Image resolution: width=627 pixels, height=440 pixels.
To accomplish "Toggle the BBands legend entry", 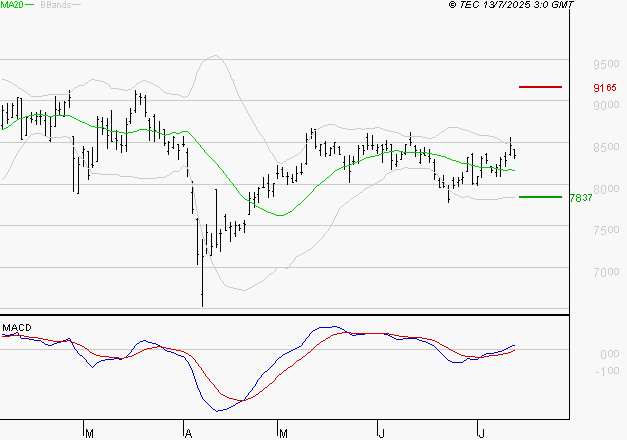I will [55, 6].
